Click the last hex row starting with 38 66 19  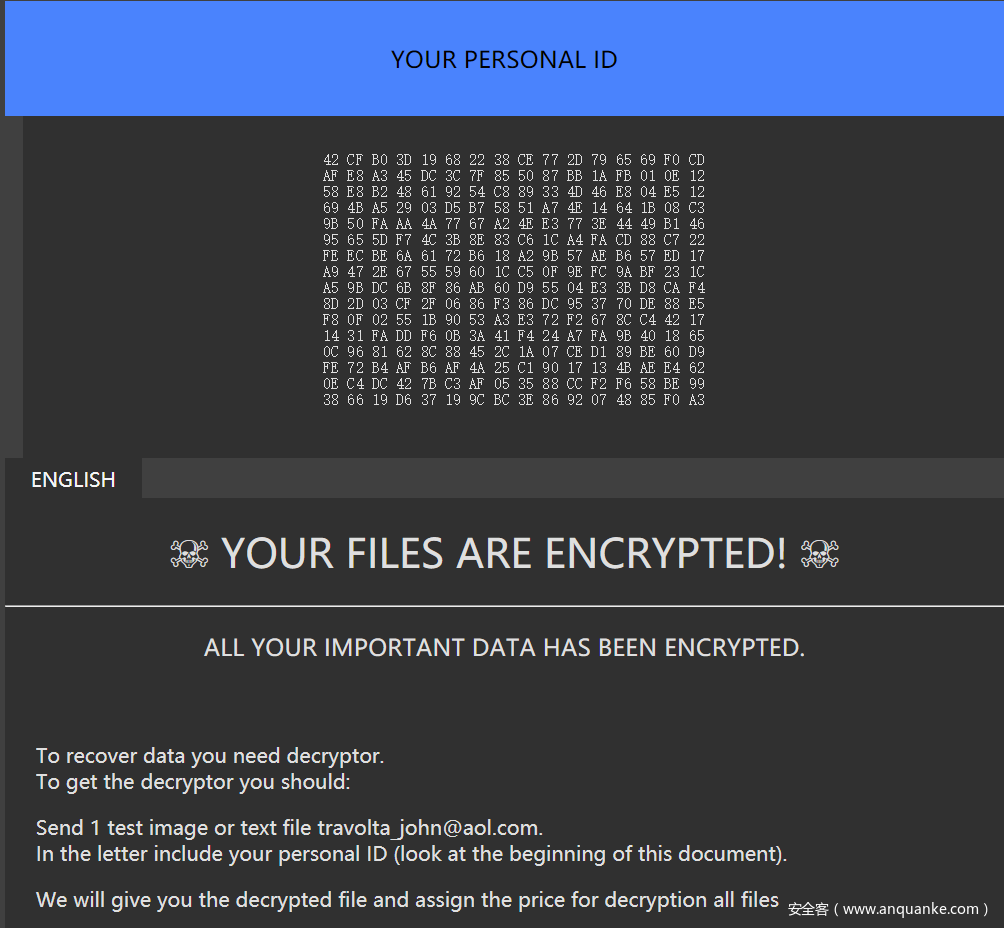click(514, 400)
